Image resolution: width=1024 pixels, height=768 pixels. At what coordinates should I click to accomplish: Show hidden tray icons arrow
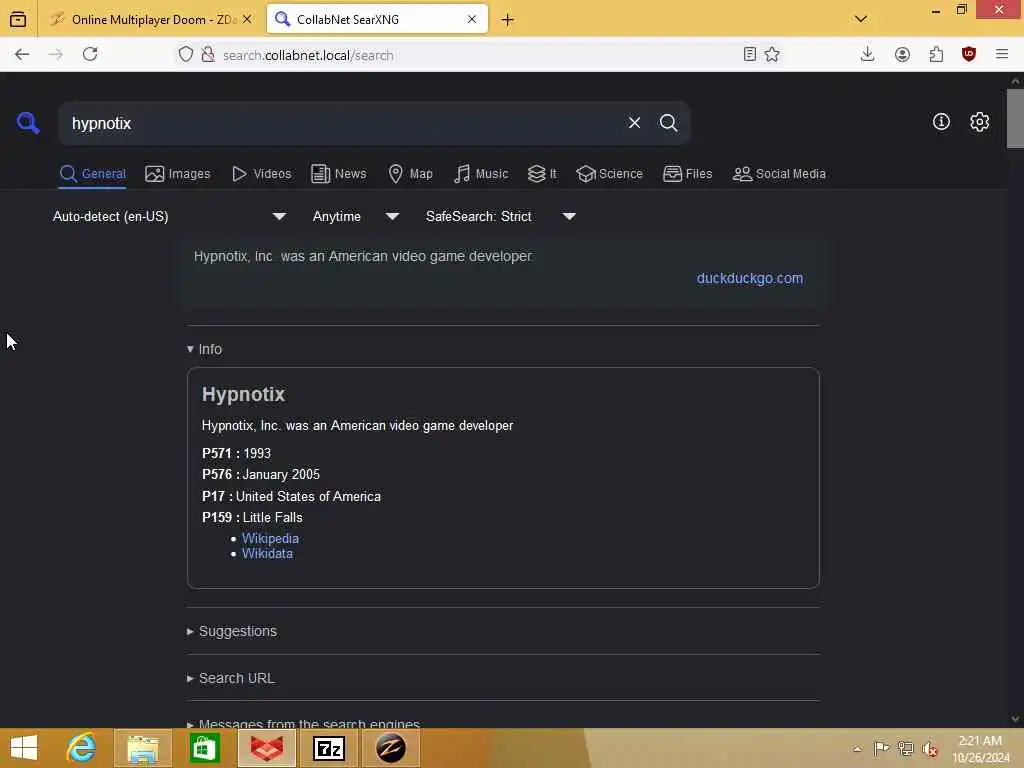tap(857, 749)
